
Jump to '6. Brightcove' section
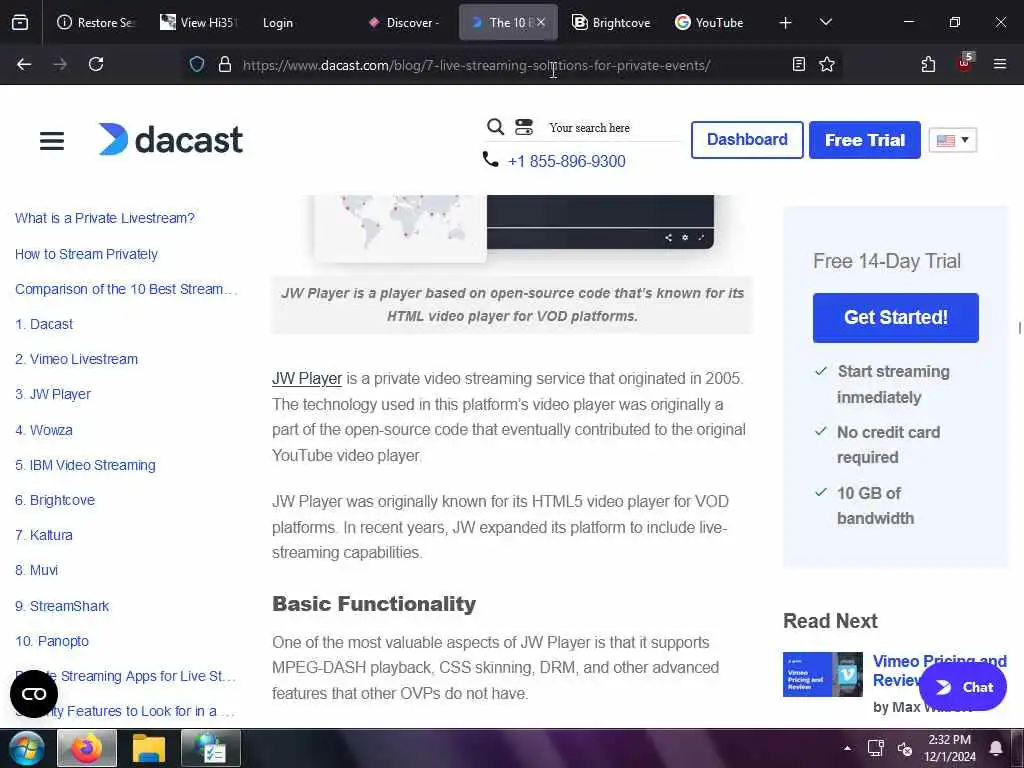(x=55, y=500)
